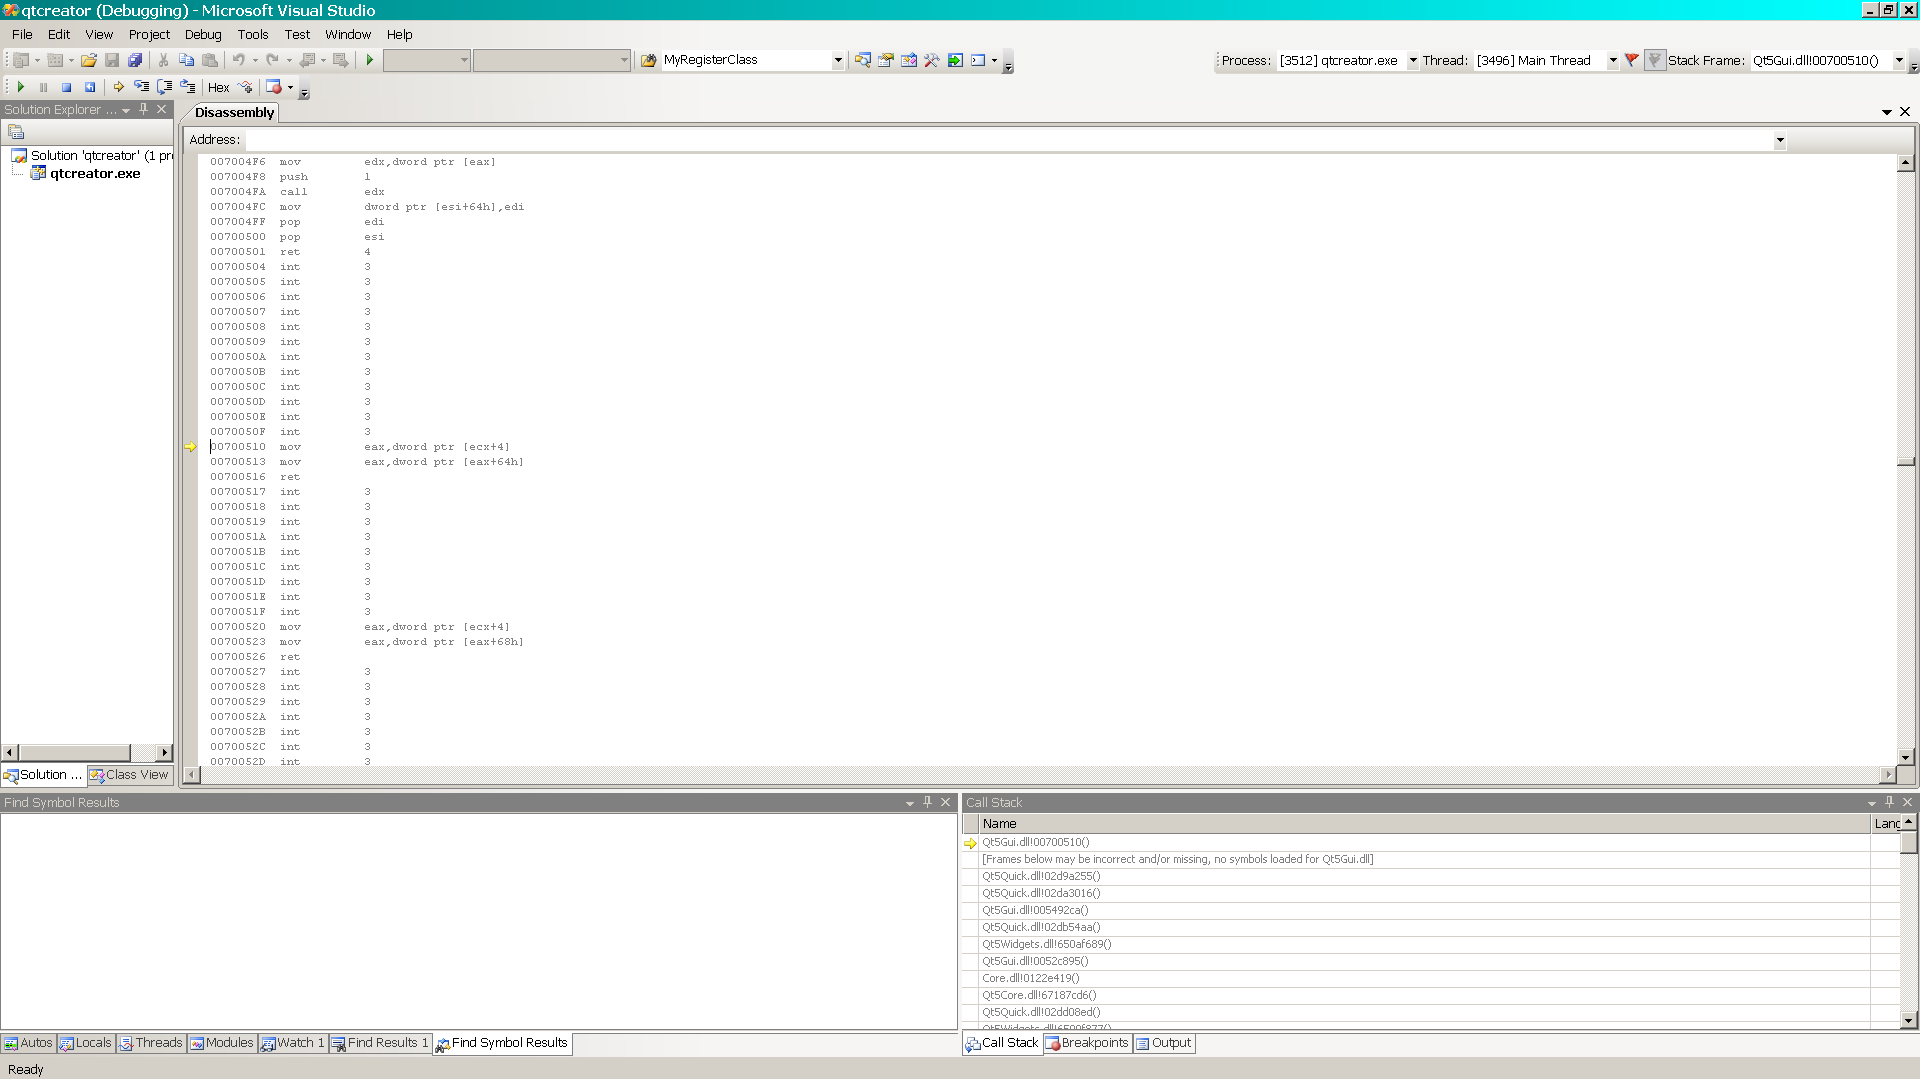Click the Breakpoints window icon in debug toolbar
The image size is (1920, 1080).
274,88
